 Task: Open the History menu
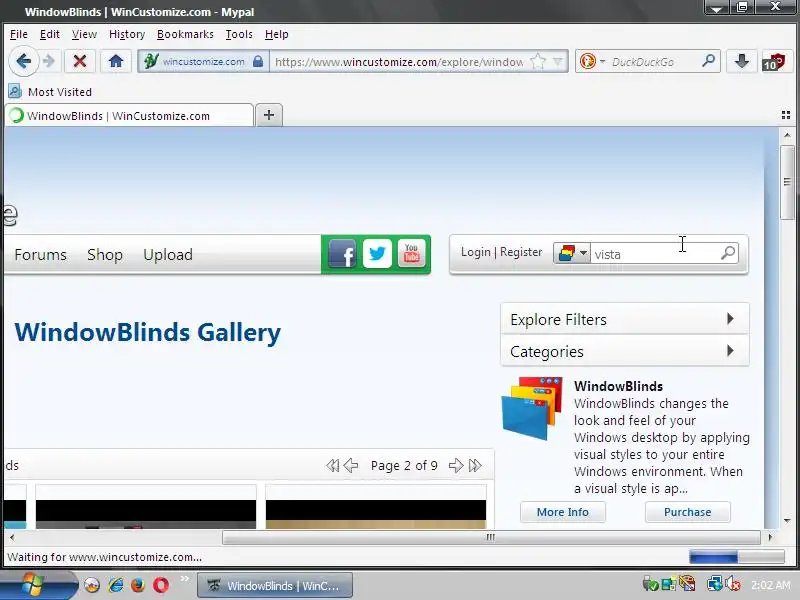[x=127, y=34]
